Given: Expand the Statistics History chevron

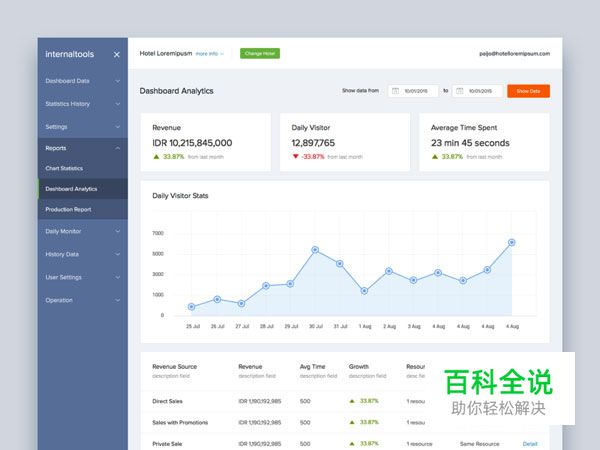Looking at the screenshot, I should [x=117, y=104].
